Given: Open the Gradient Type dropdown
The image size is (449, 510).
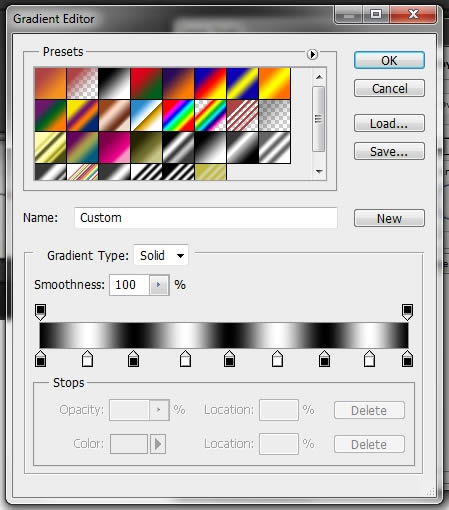Looking at the screenshot, I should tap(161, 256).
